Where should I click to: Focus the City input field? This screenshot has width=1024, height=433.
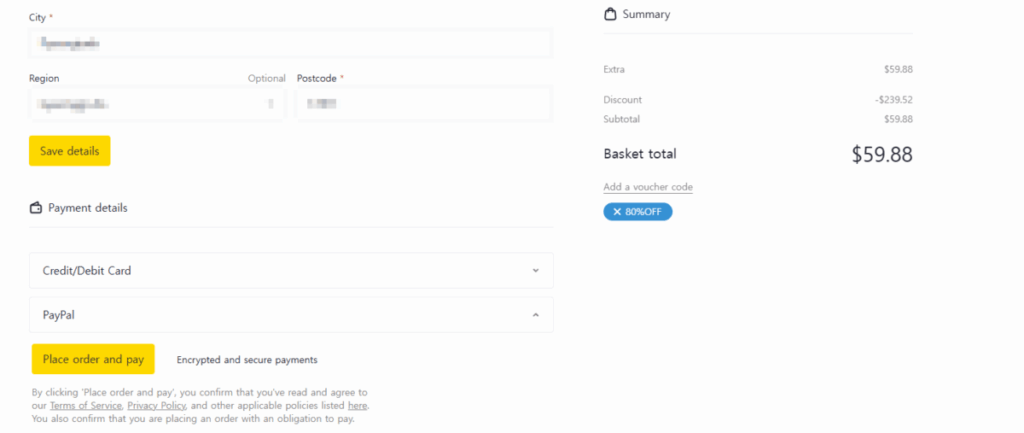tap(290, 44)
